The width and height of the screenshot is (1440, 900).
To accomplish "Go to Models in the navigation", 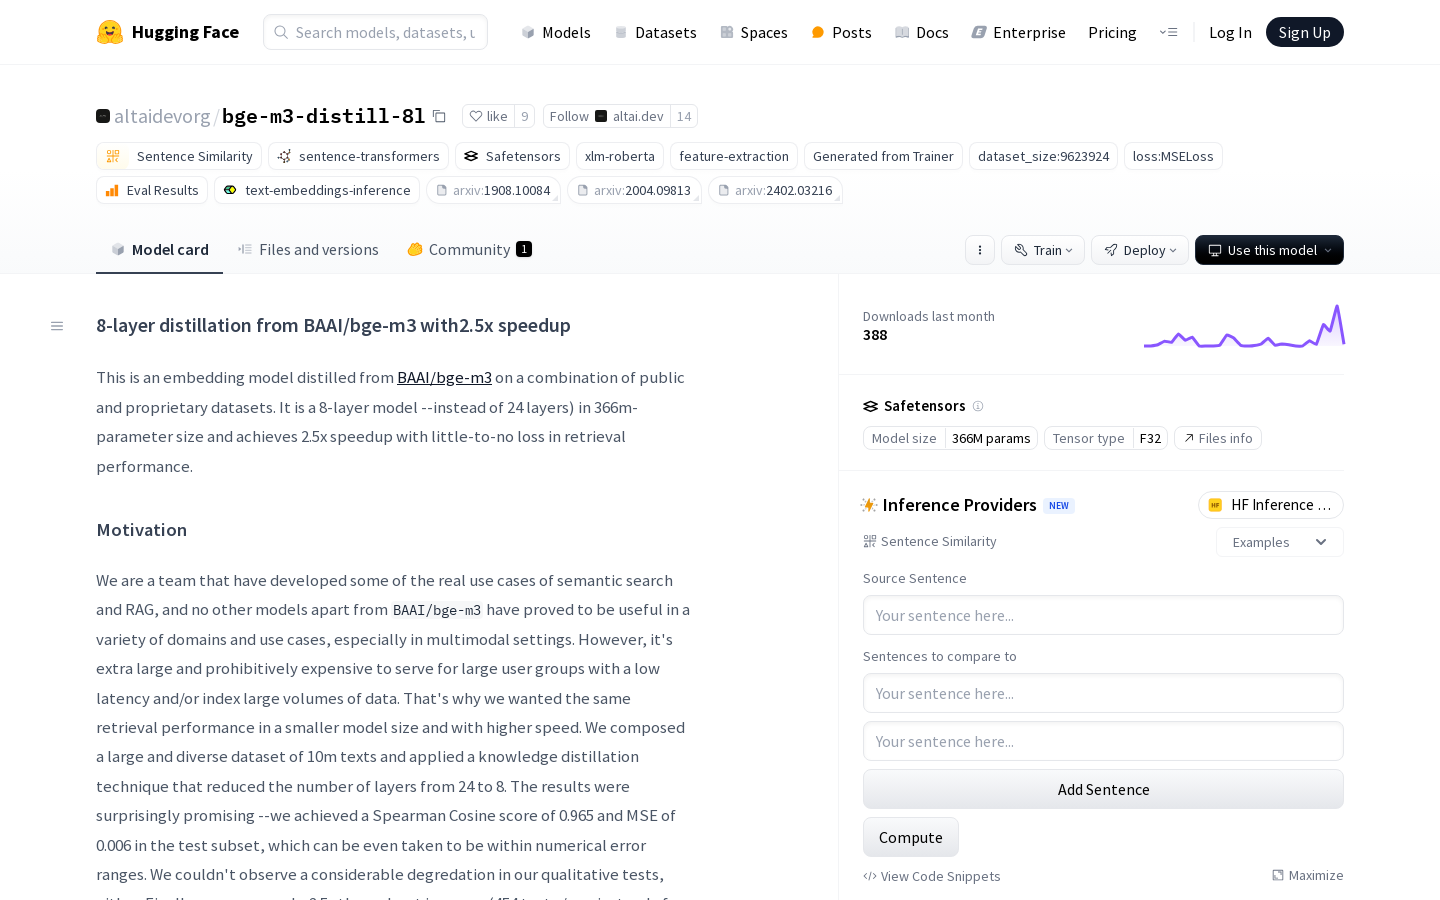I will (x=556, y=32).
